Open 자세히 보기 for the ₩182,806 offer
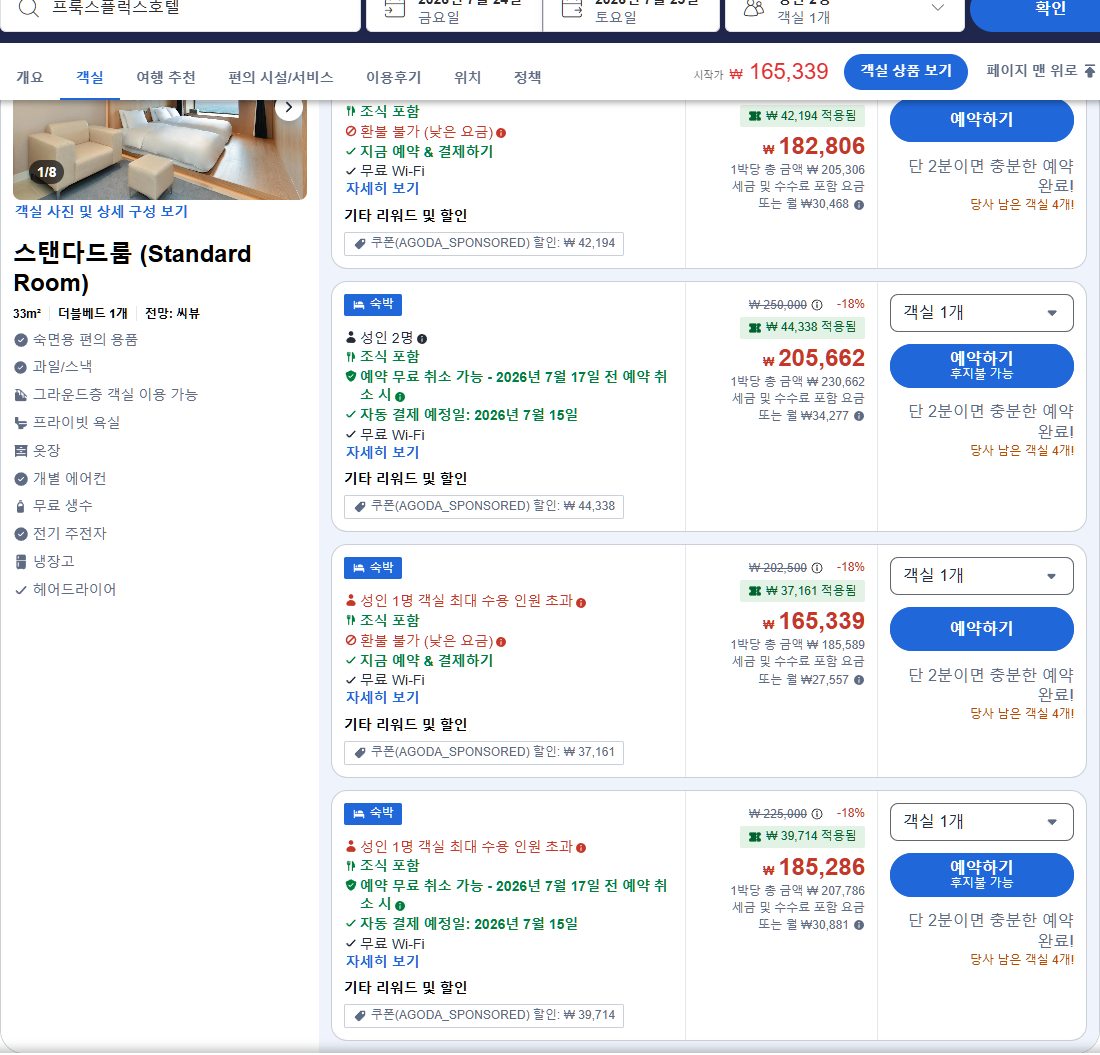1100x1055 pixels. pos(382,189)
